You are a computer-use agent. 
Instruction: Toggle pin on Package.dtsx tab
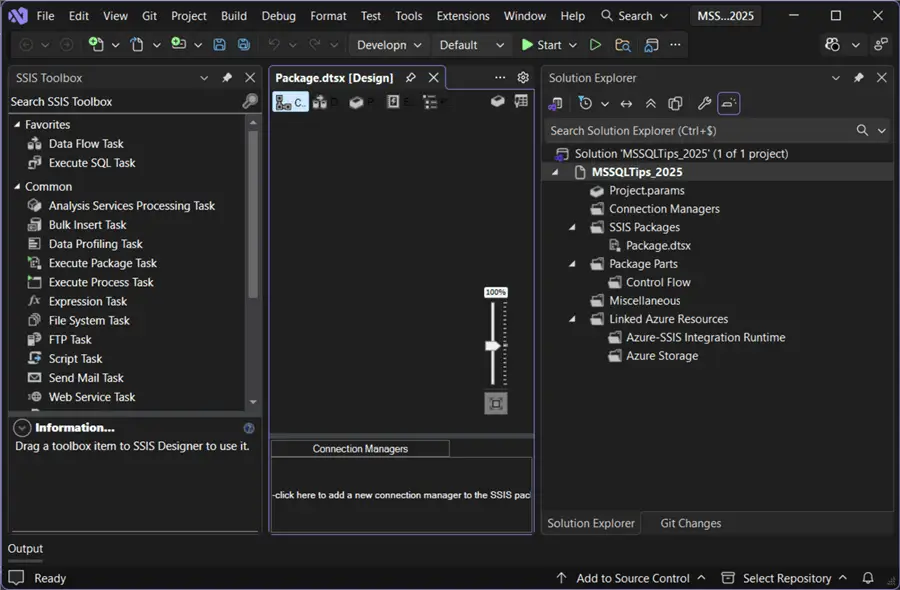click(x=410, y=77)
